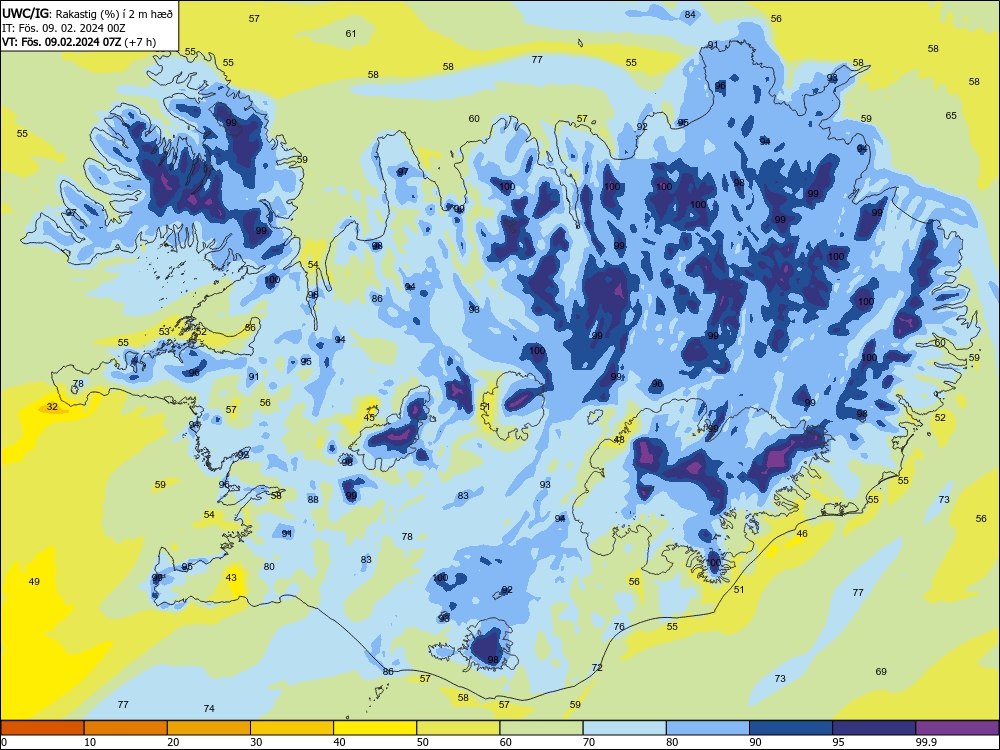Click the humidity value '49' in the southwest sea
Viewport: 1000px width, 750px height.
click(34, 581)
